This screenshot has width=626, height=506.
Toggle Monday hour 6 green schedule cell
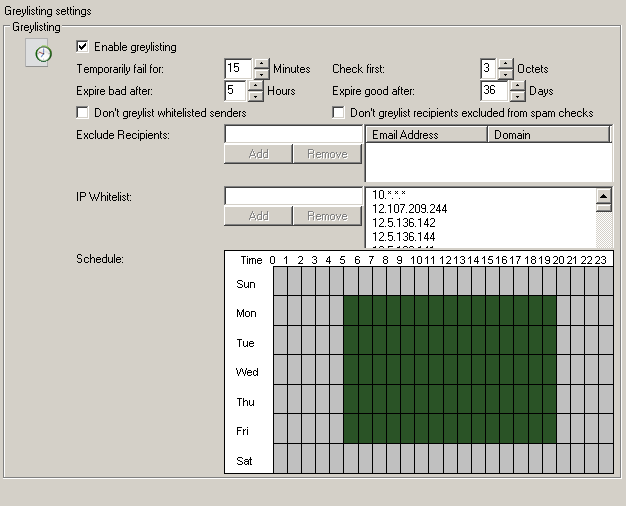[x=365, y=312]
